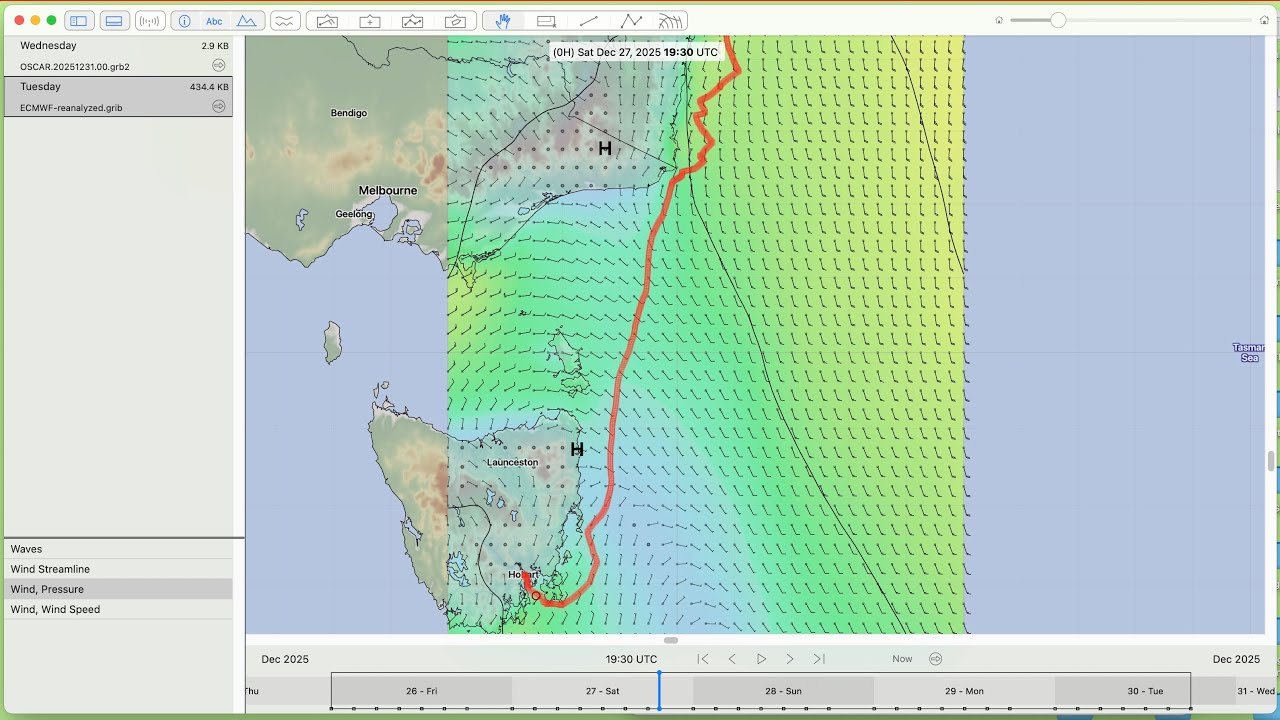Click the timeline splitter grip handle

pyautogui.click(x=671, y=640)
